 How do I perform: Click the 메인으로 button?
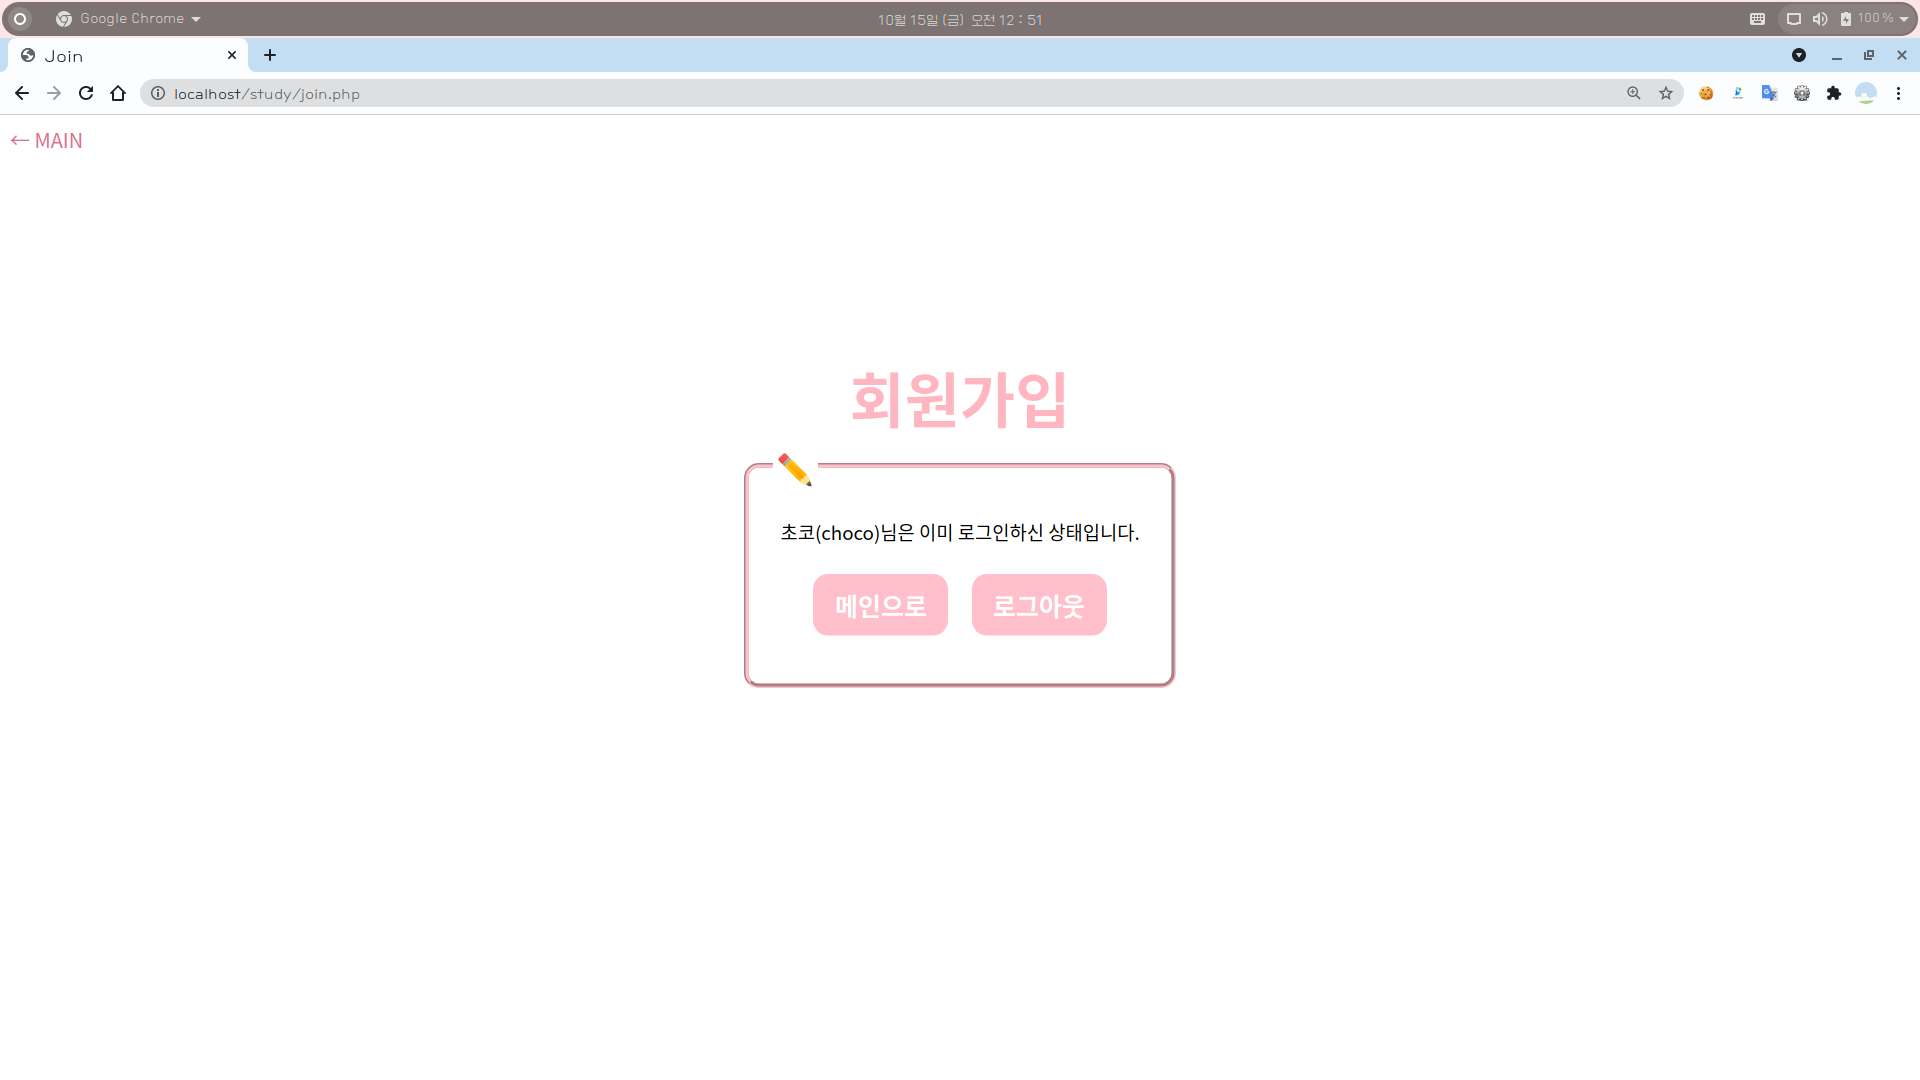pos(880,605)
